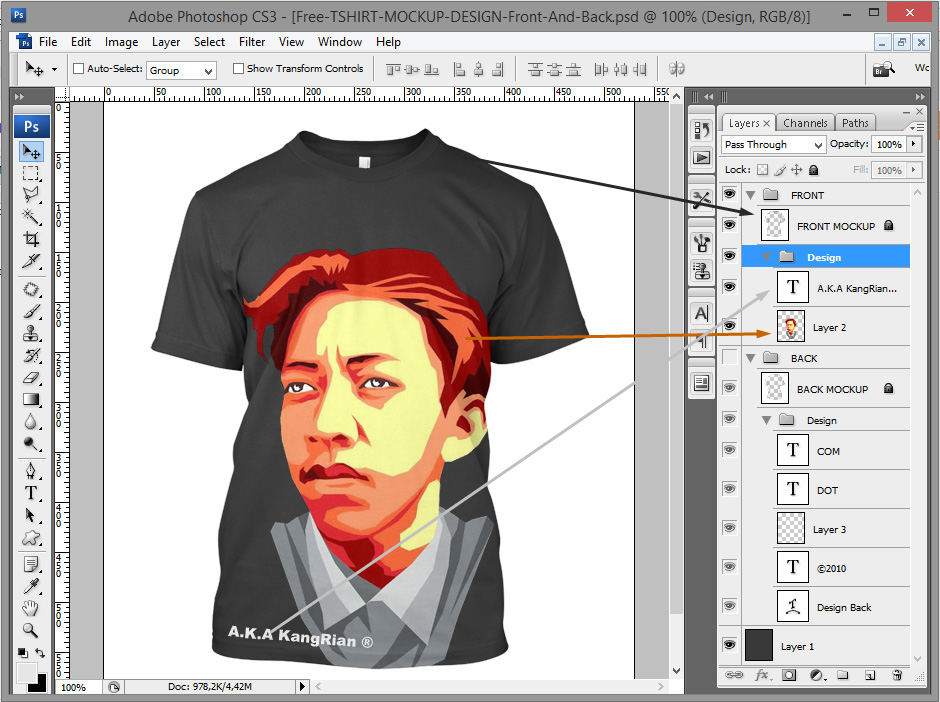This screenshot has width=940, height=702.
Task: Hide the FRONT MOCKUP layer eye
Action: (729, 225)
